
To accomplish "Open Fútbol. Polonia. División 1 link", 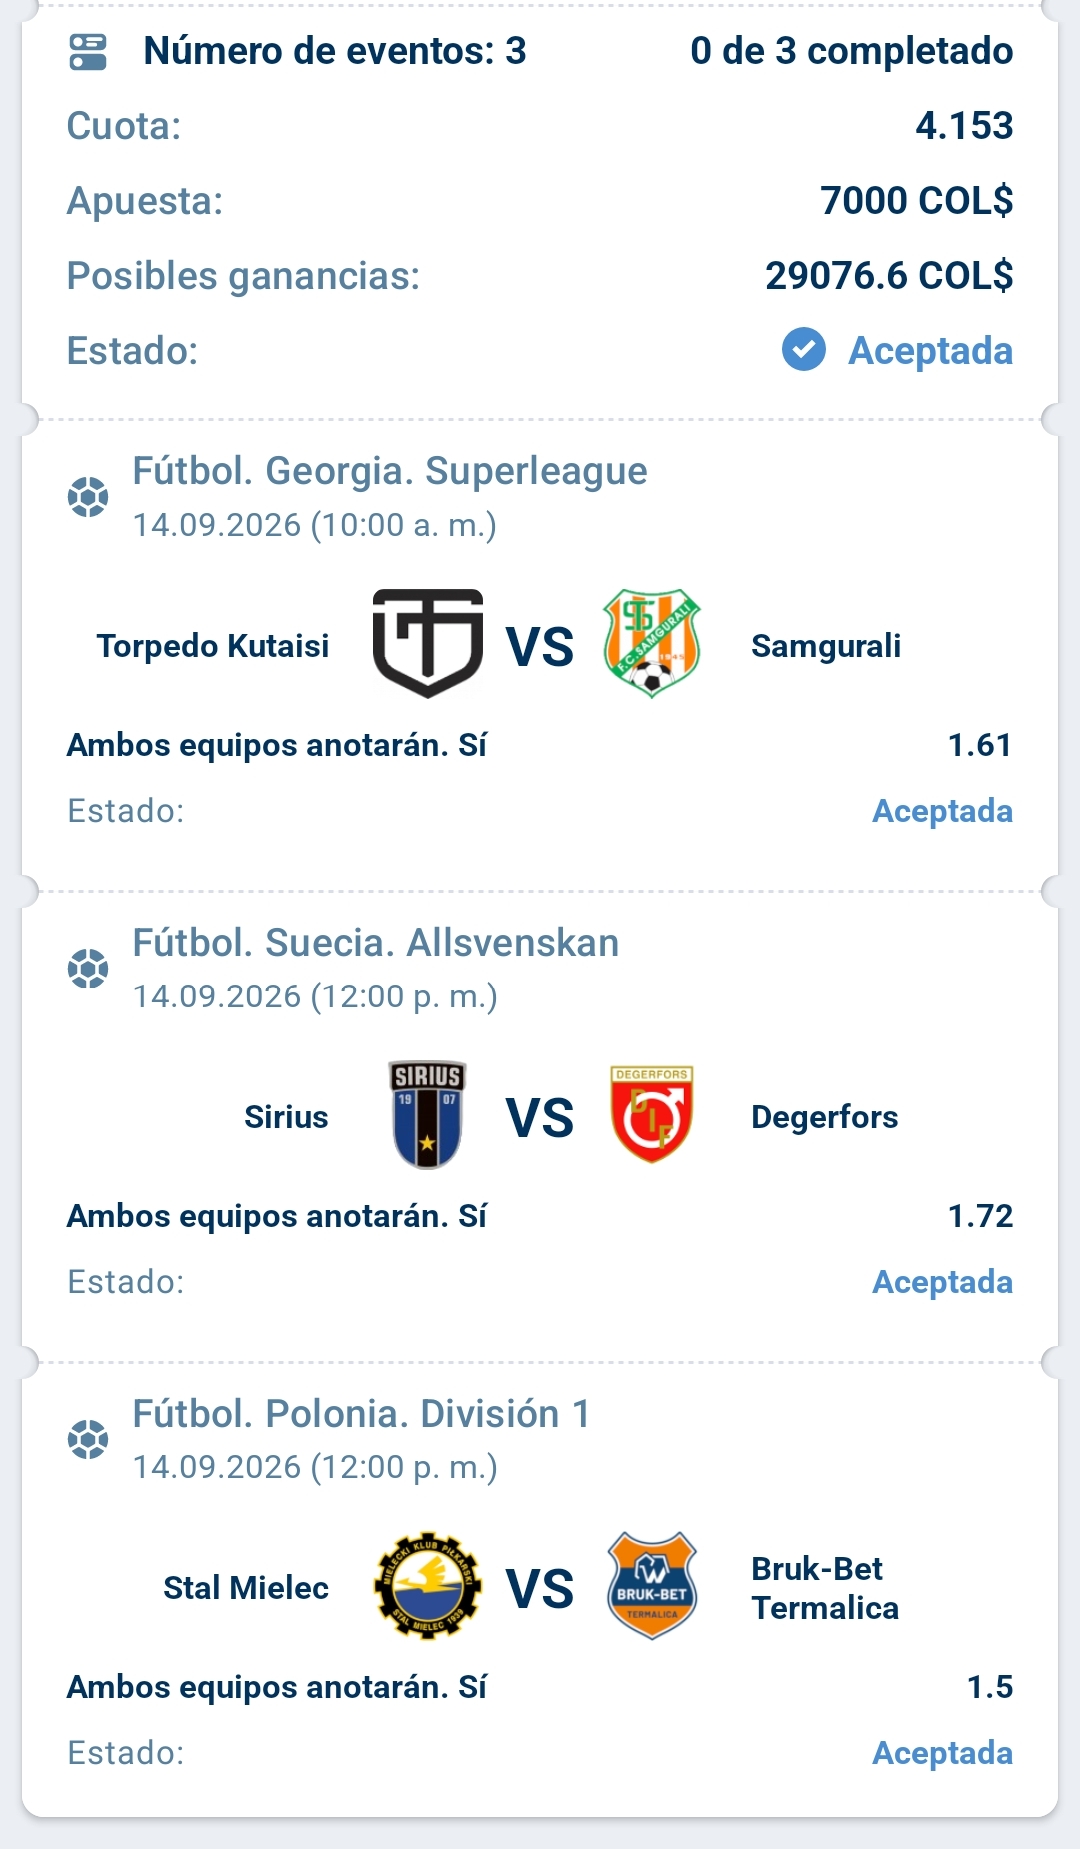I will 361,1414.
